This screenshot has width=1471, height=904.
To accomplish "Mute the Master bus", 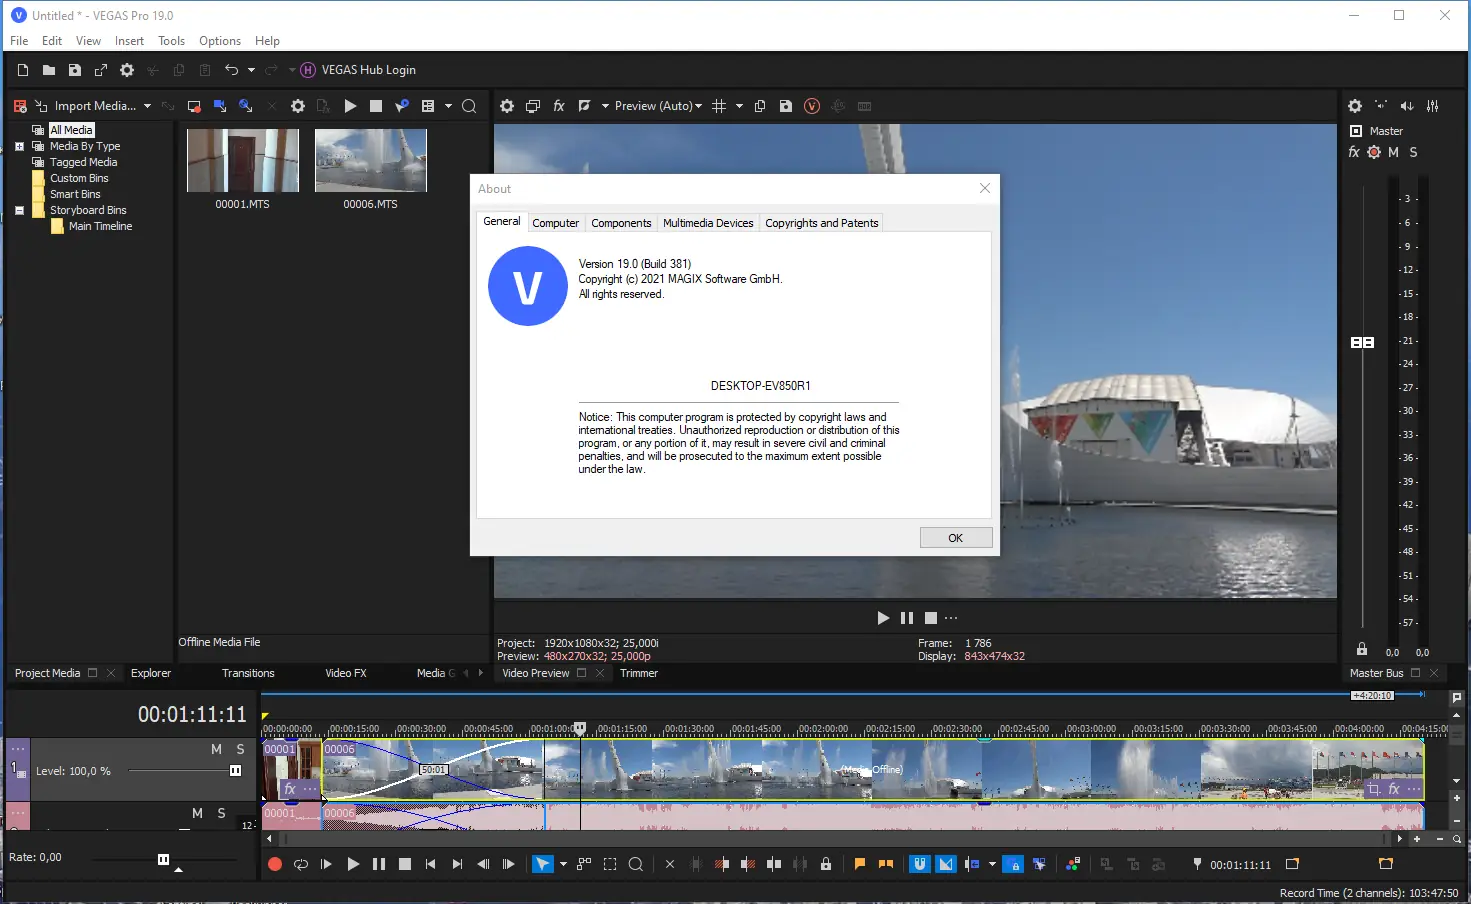I will click(x=1393, y=152).
